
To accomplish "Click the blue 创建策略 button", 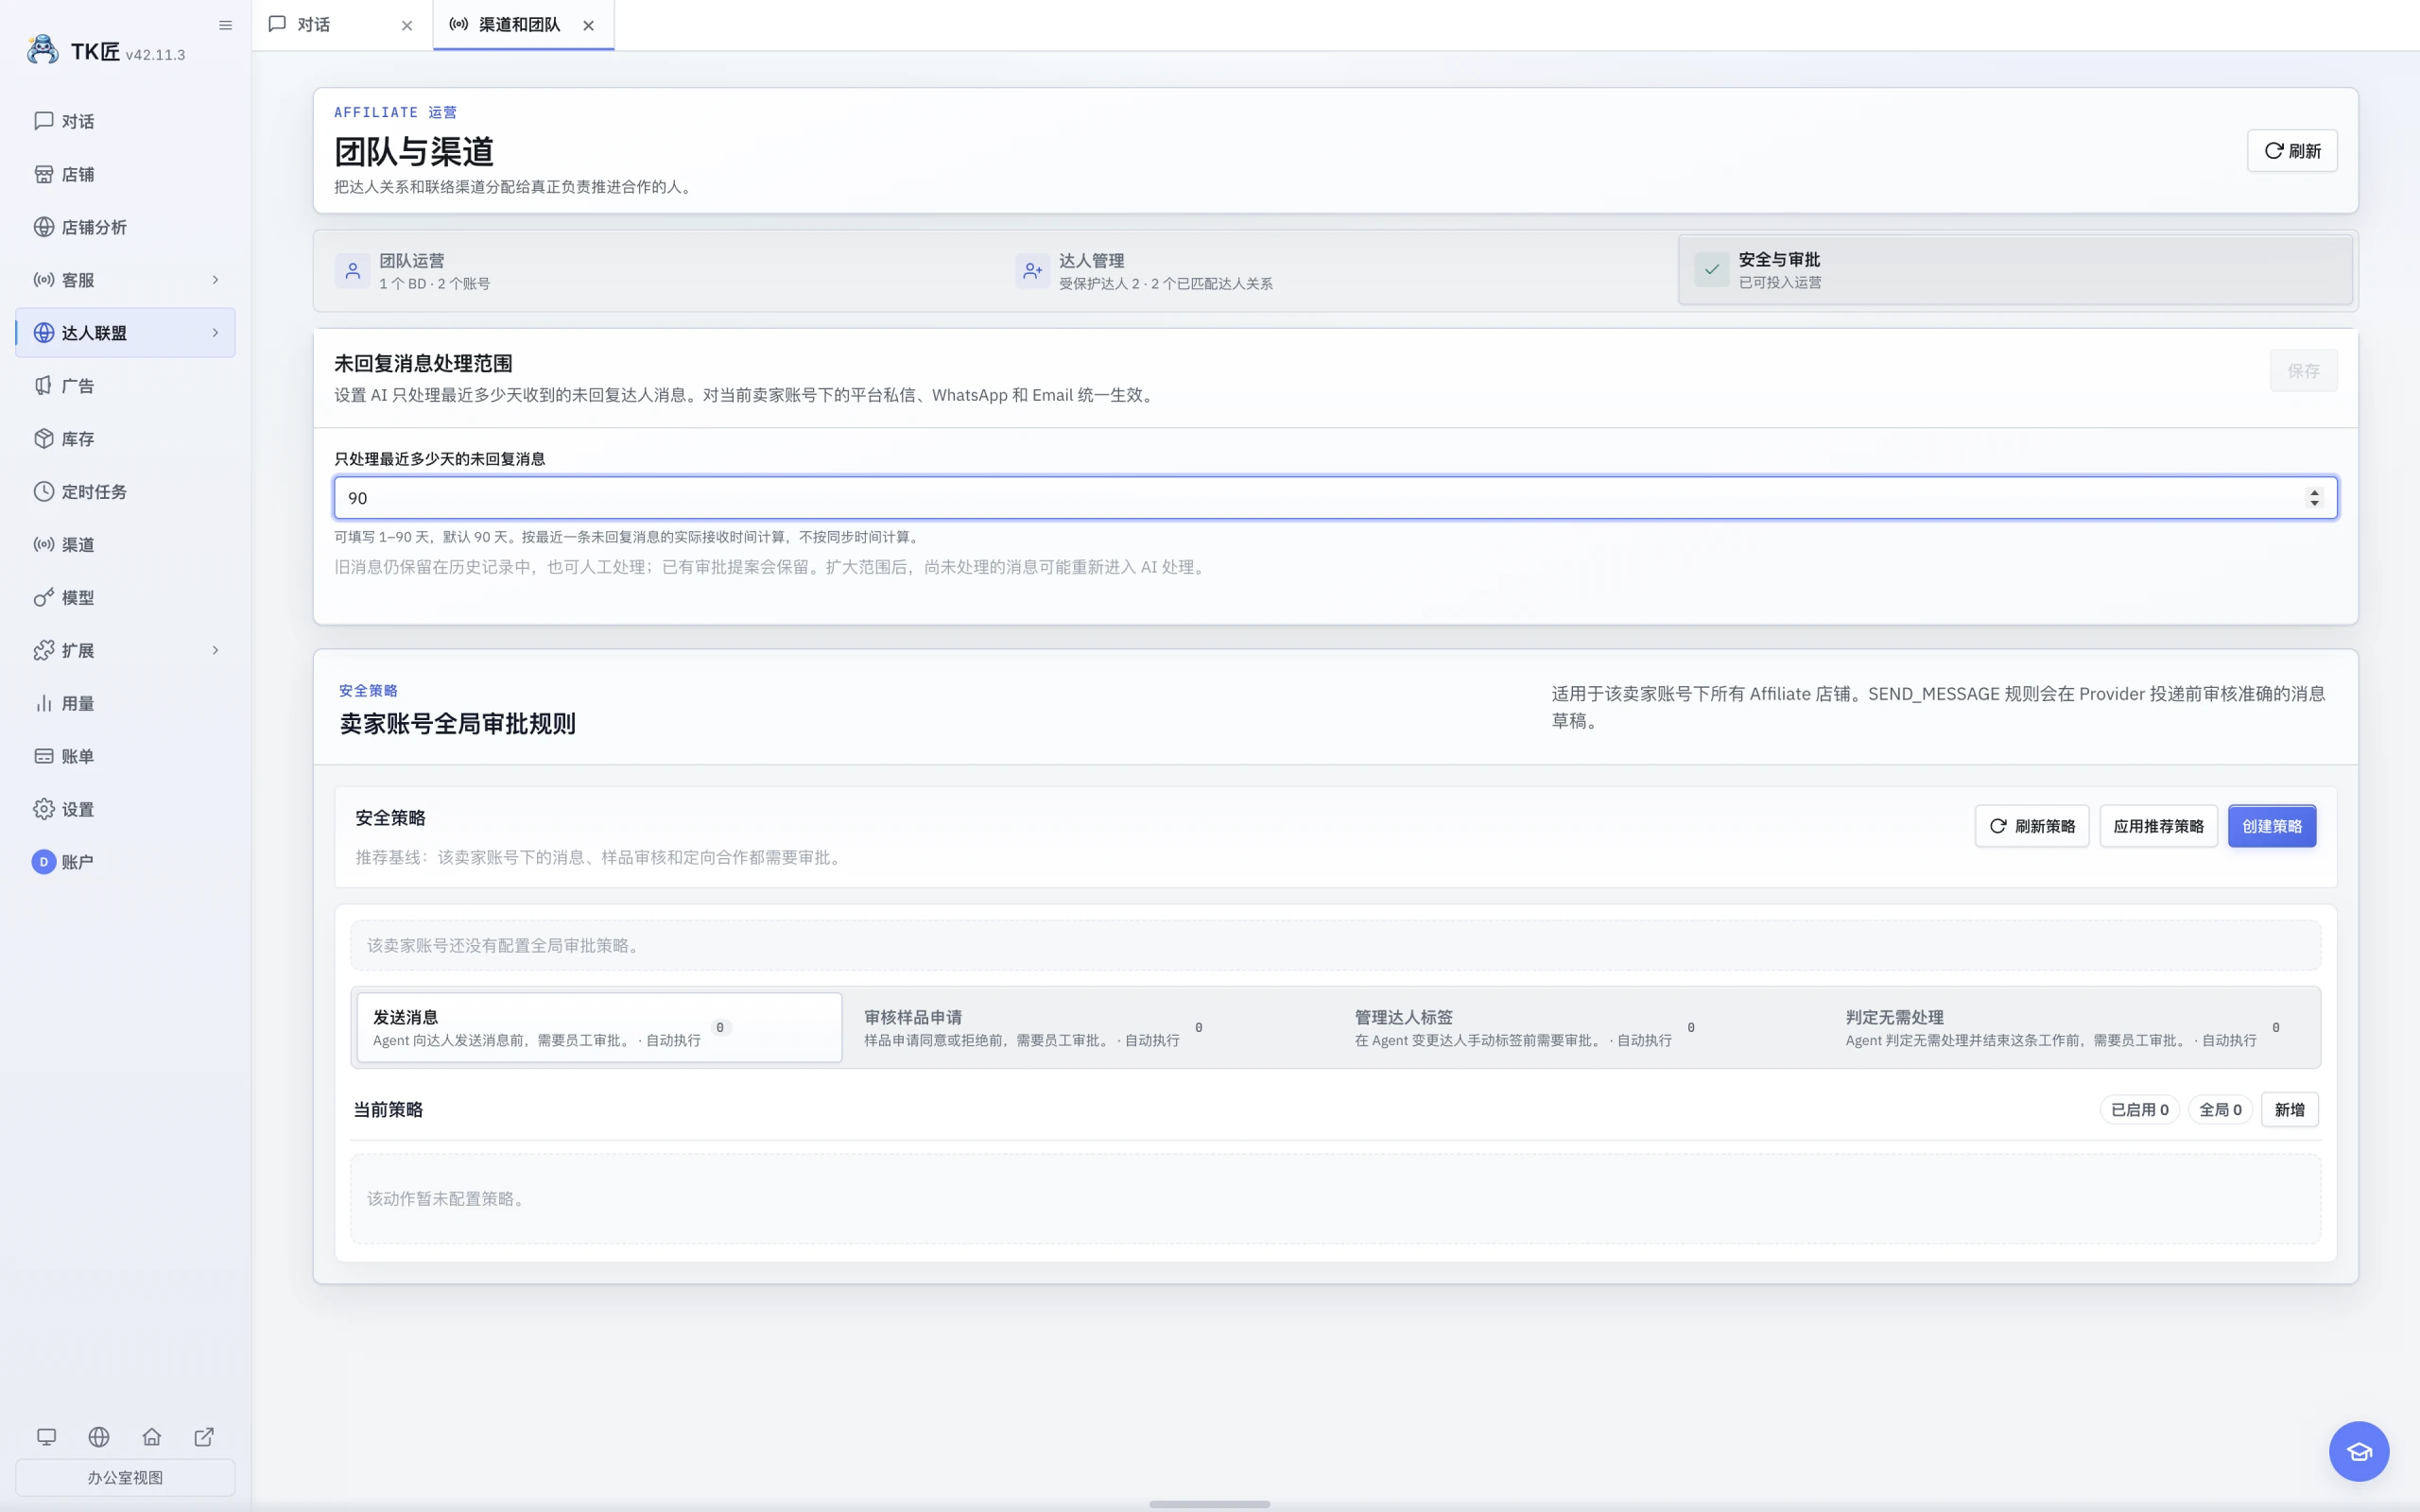I will (2272, 826).
